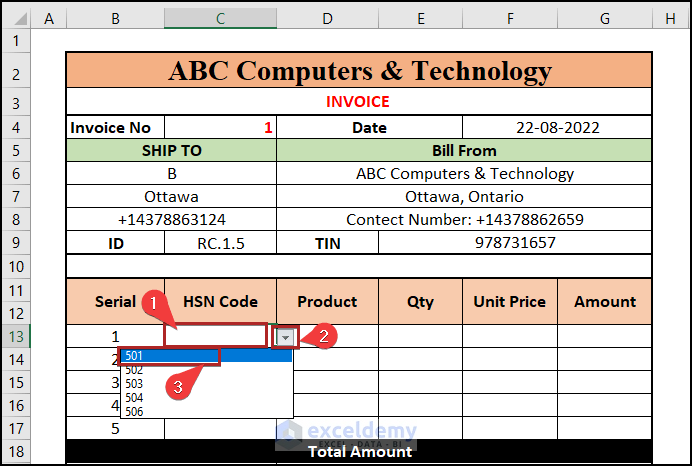Select row 17 header
Viewport: 692px width, 466px height.
(x=16, y=428)
